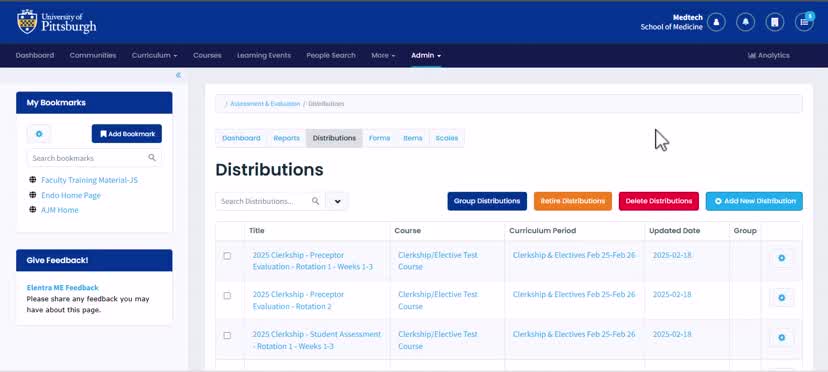The height and width of the screenshot is (372, 828).
Task: Check box for Student Assessment Rotation 1
Action: tap(227, 335)
